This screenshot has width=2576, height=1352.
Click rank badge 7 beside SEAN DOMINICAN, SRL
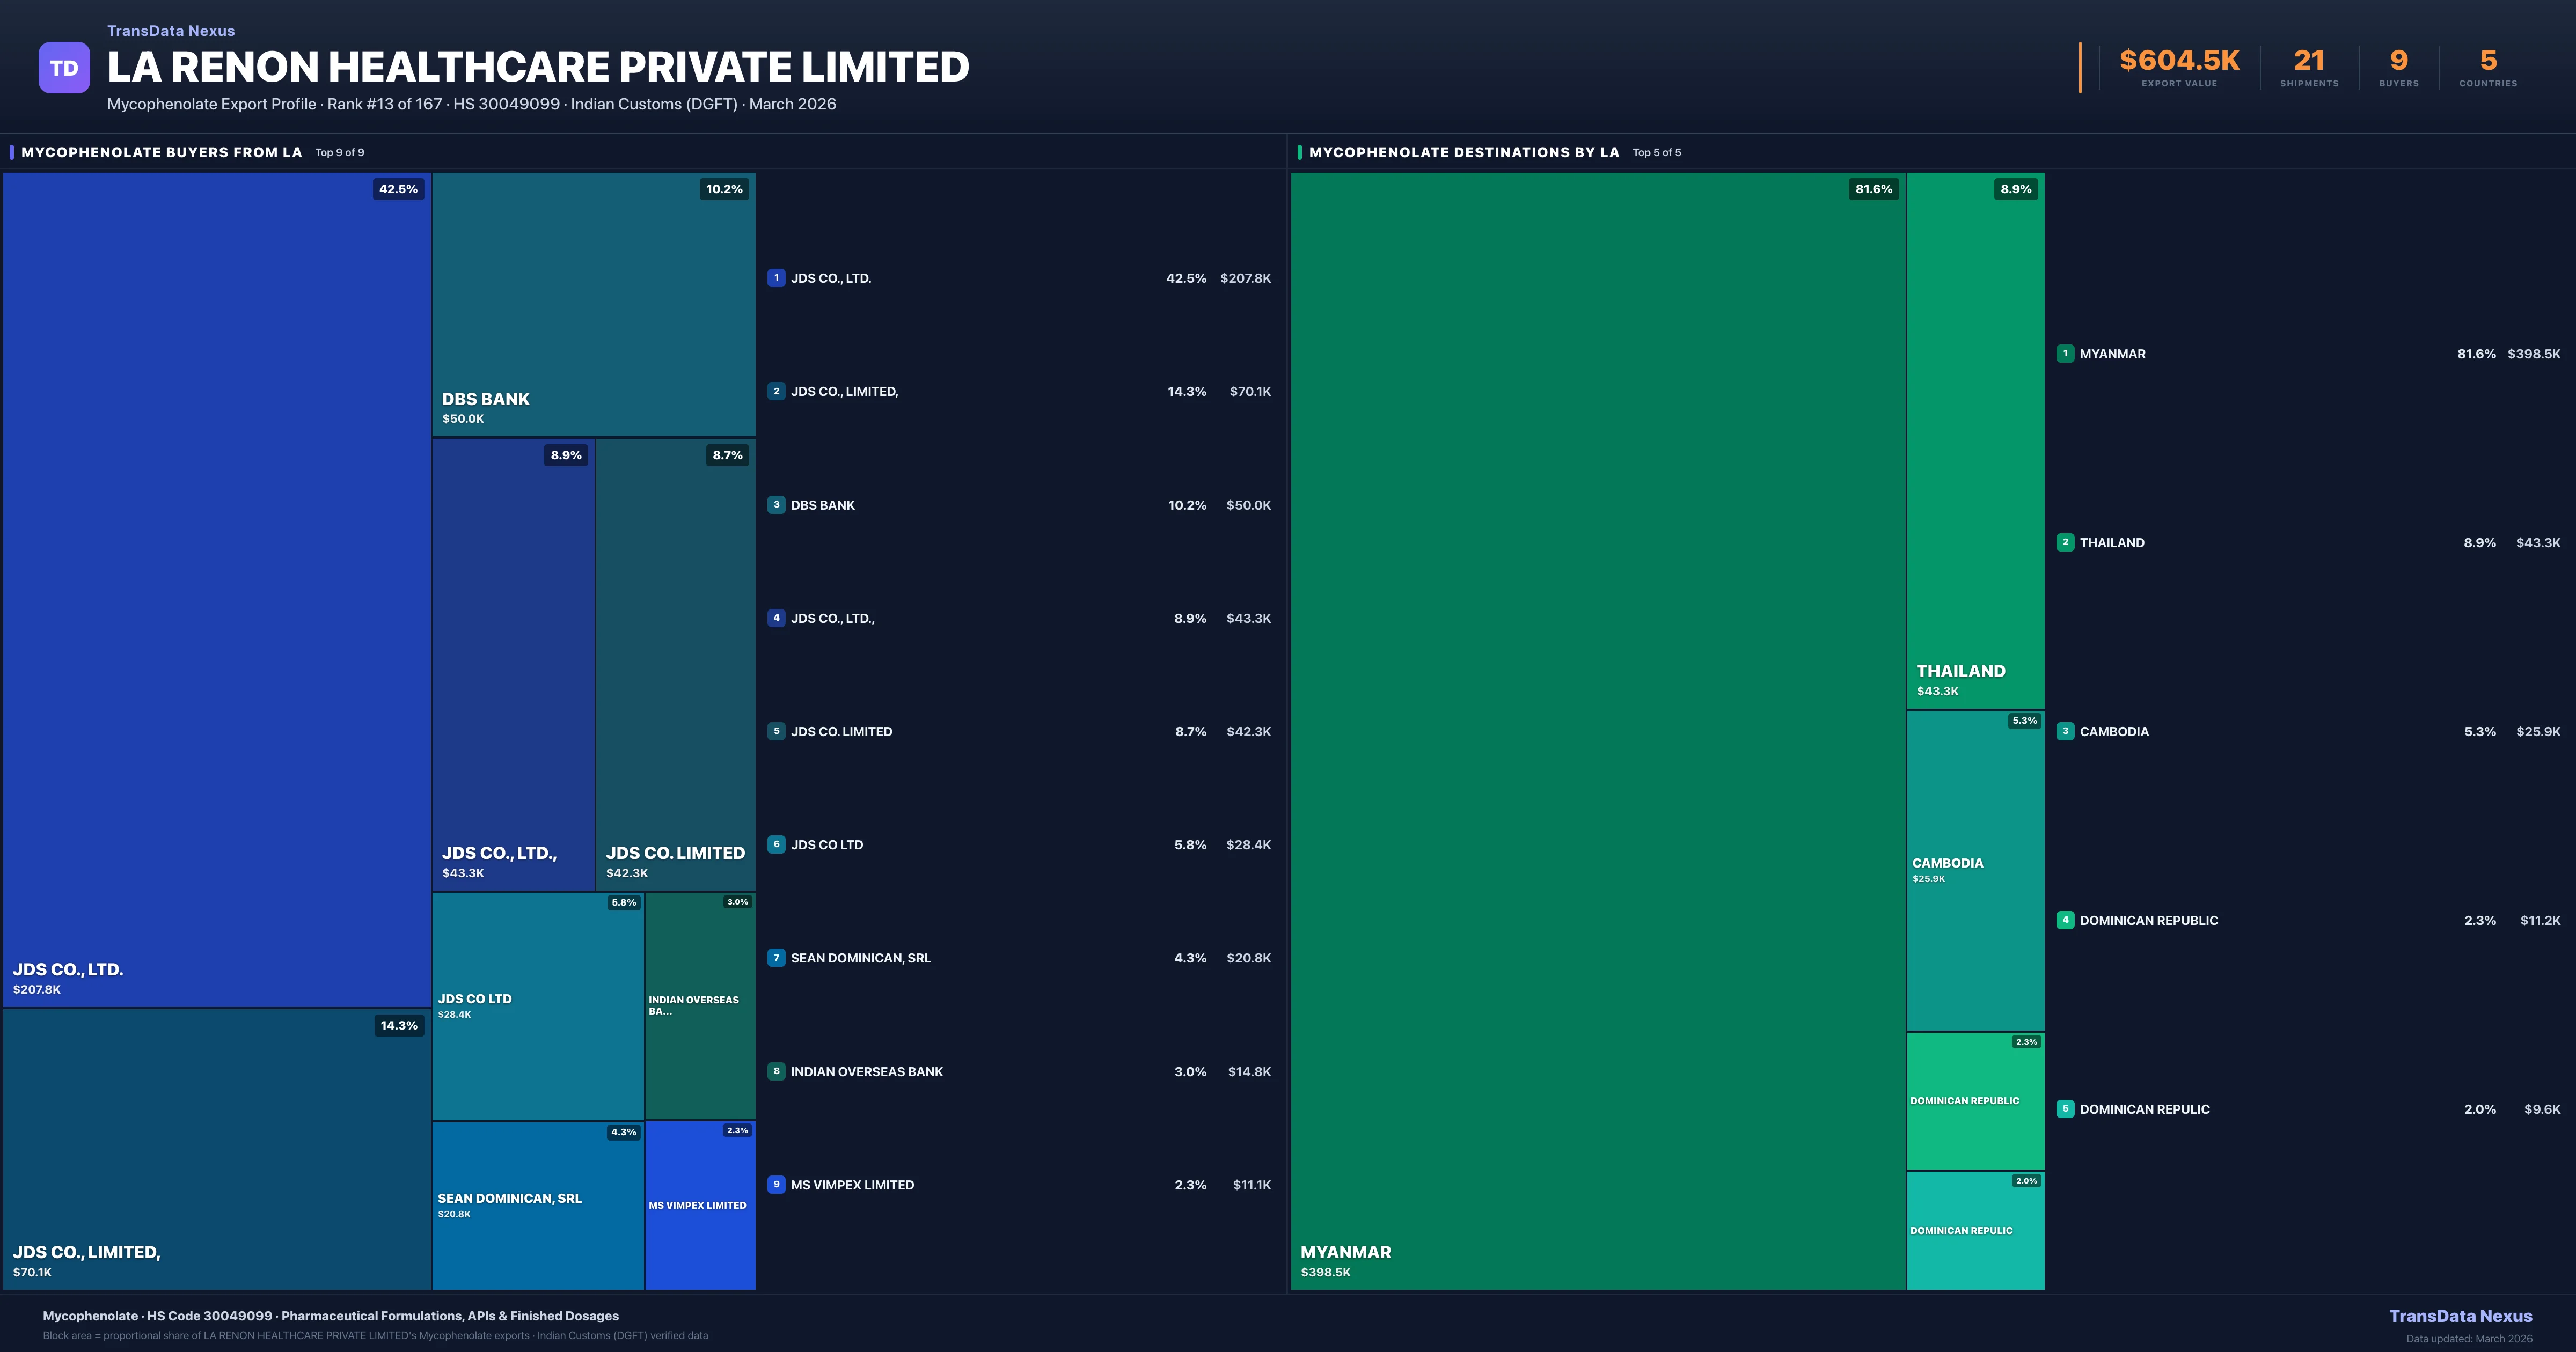(x=776, y=958)
